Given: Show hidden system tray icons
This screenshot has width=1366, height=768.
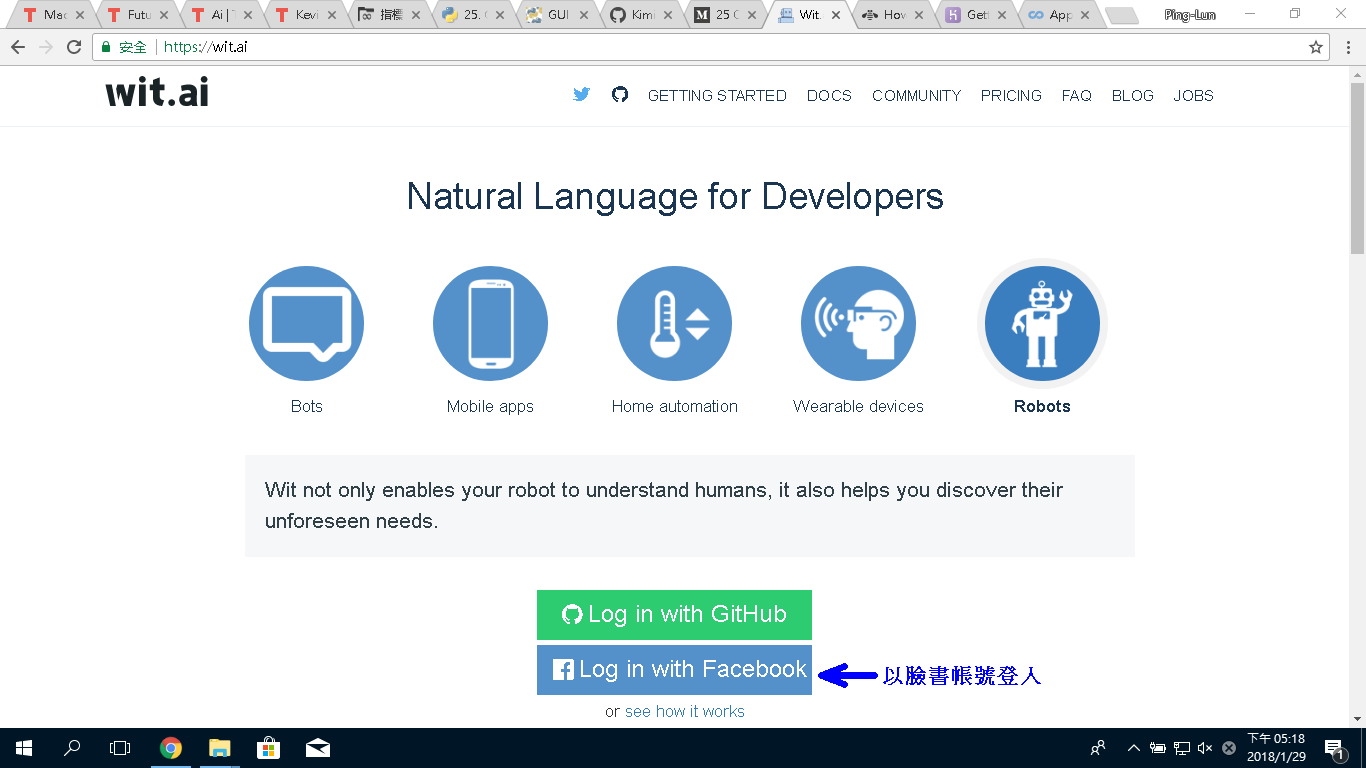Looking at the screenshot, I should point(1134,748).
